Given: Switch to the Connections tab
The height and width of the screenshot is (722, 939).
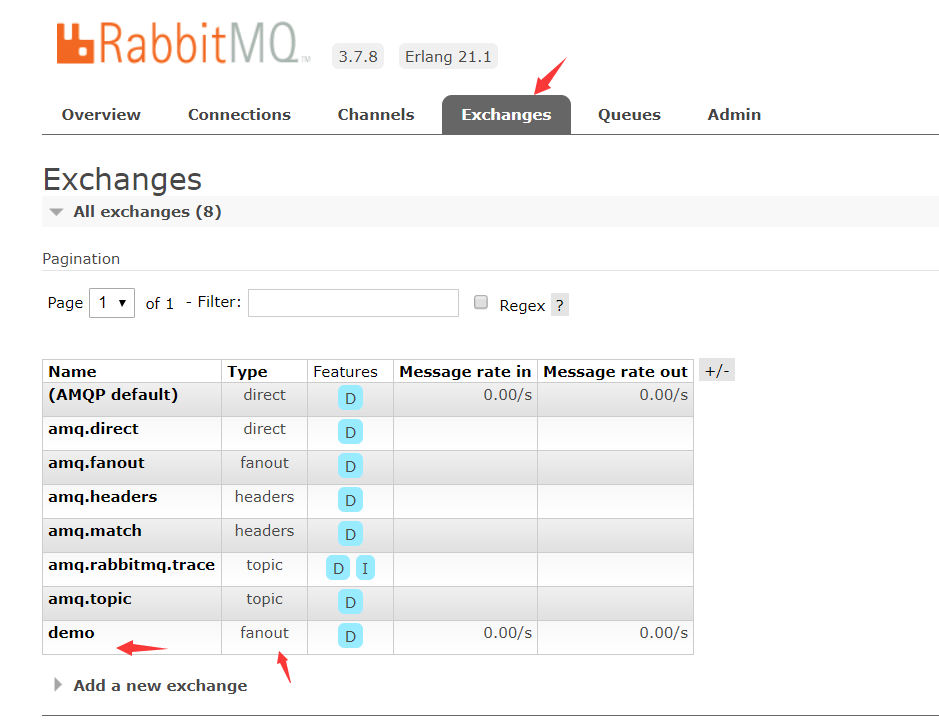Looking at the screenshot, I should [240, 115].
